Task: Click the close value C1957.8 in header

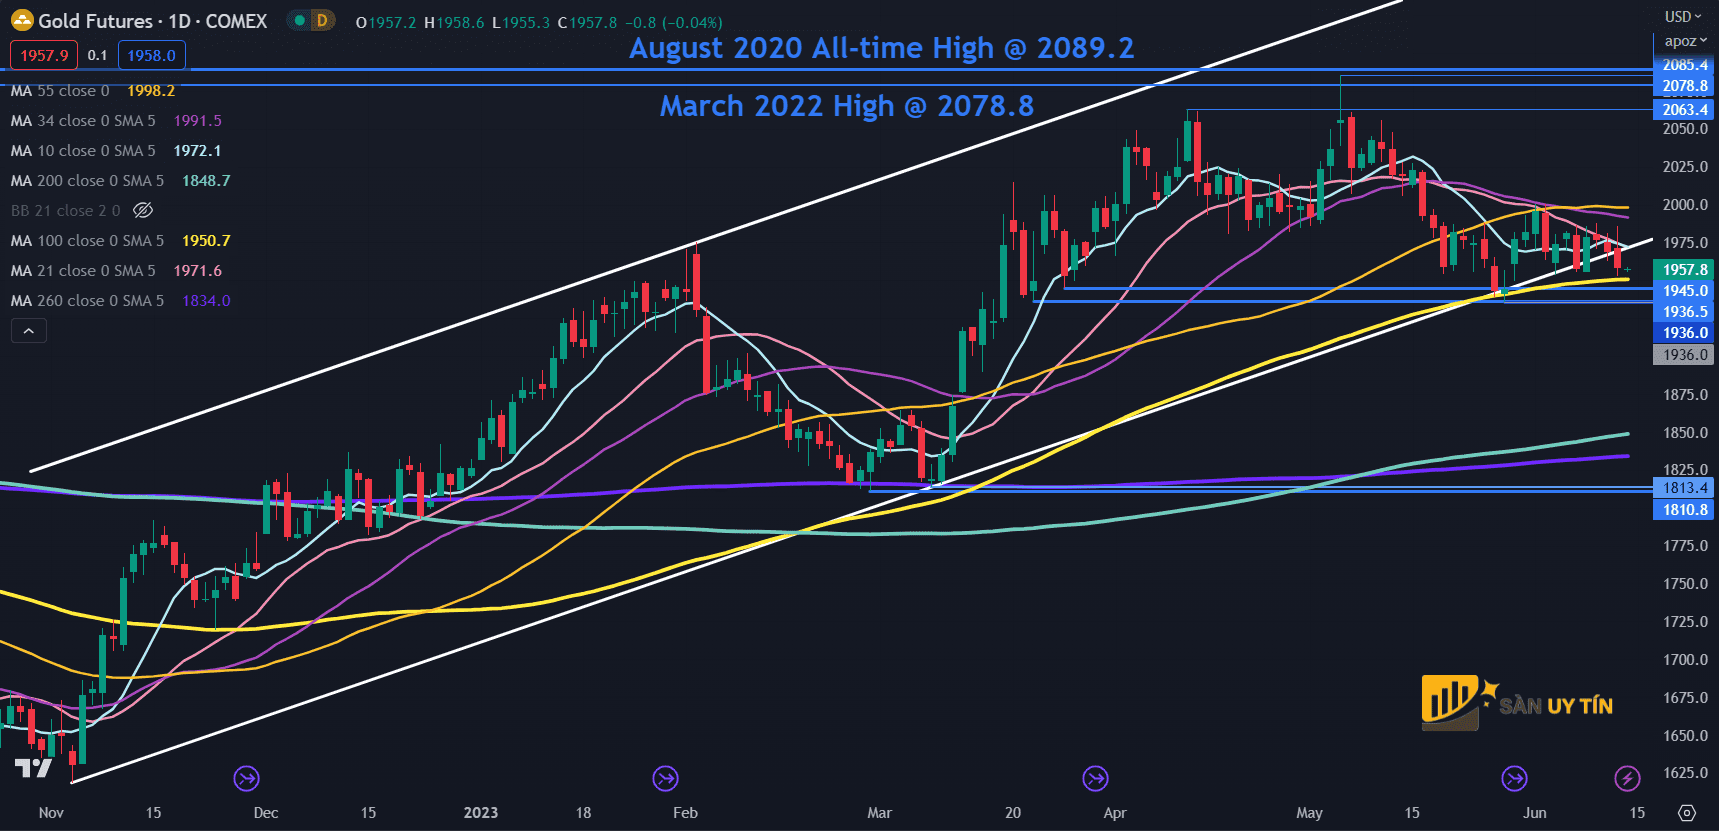Action: (587, 22)
